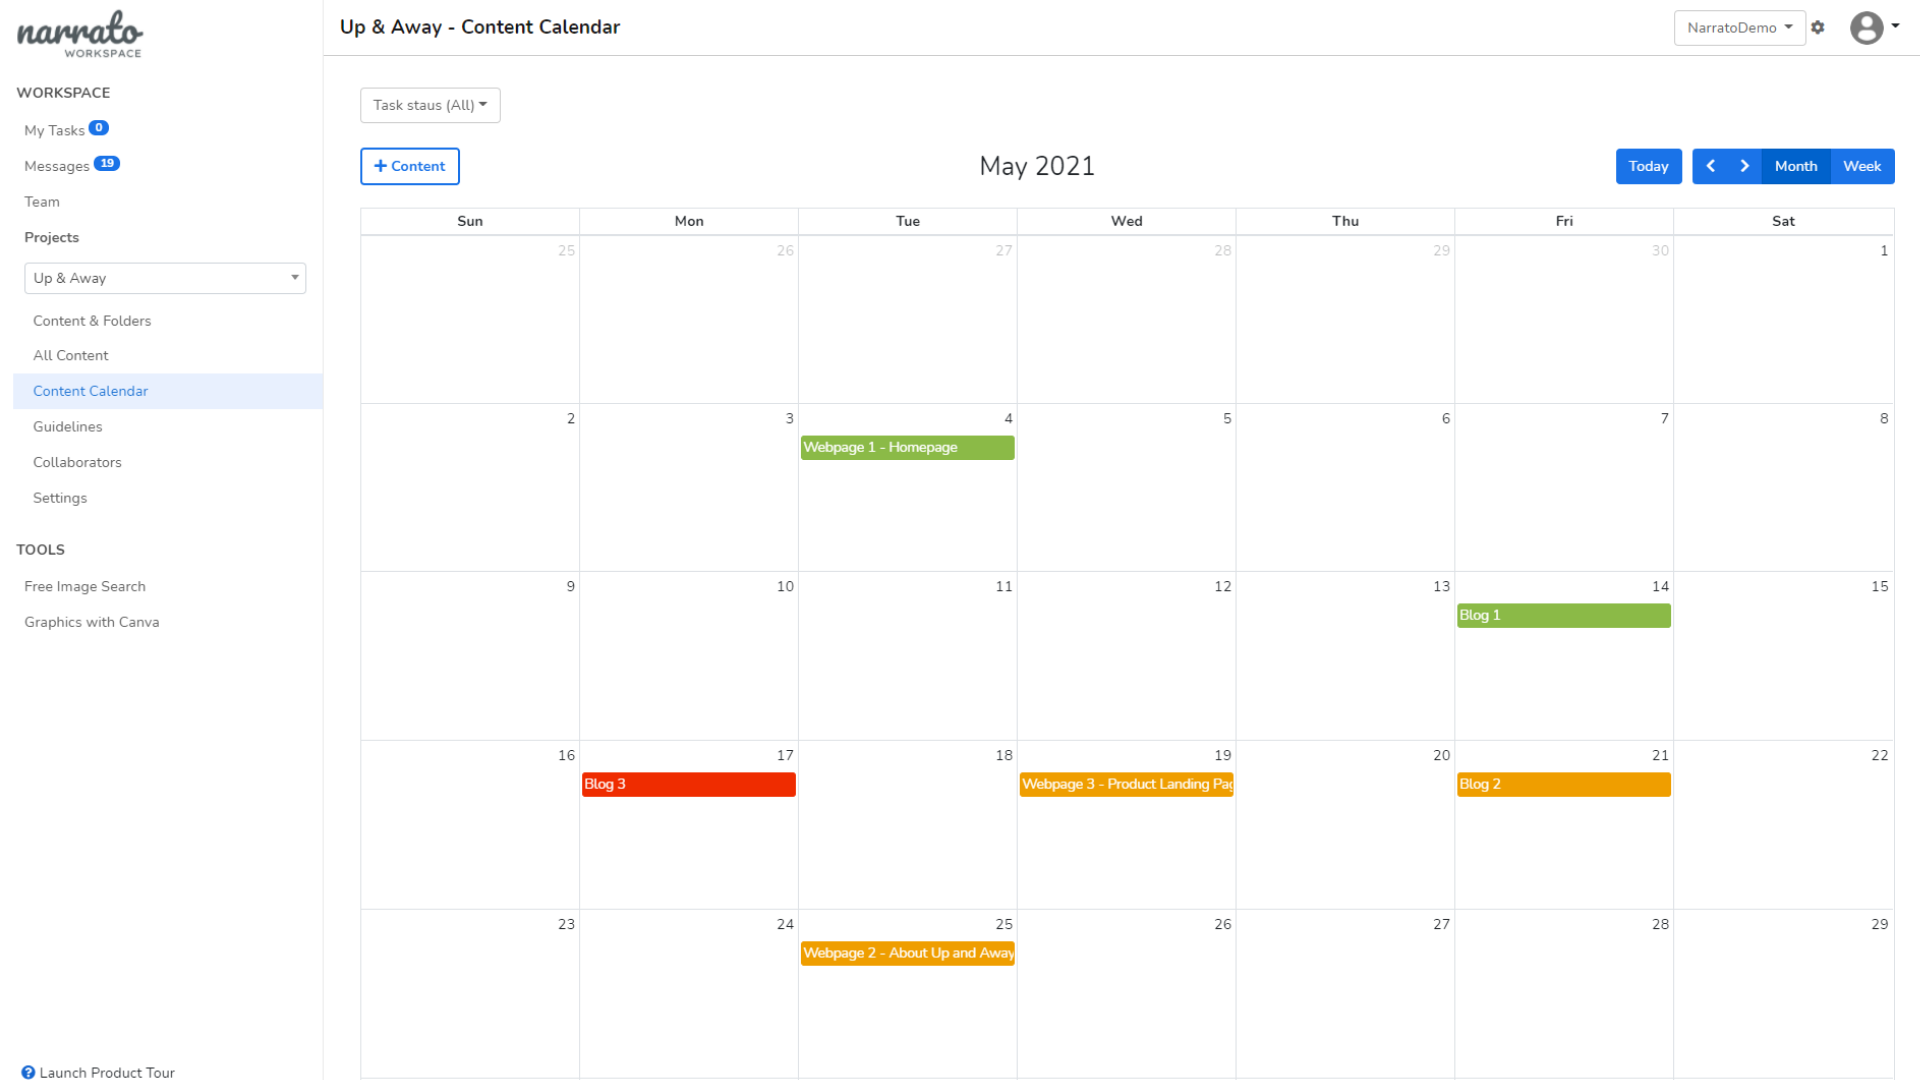The width and height of the screenshot is (1920, 1080).
Task: Click the Launch Product Tour link
Action: click(105, 1072)
